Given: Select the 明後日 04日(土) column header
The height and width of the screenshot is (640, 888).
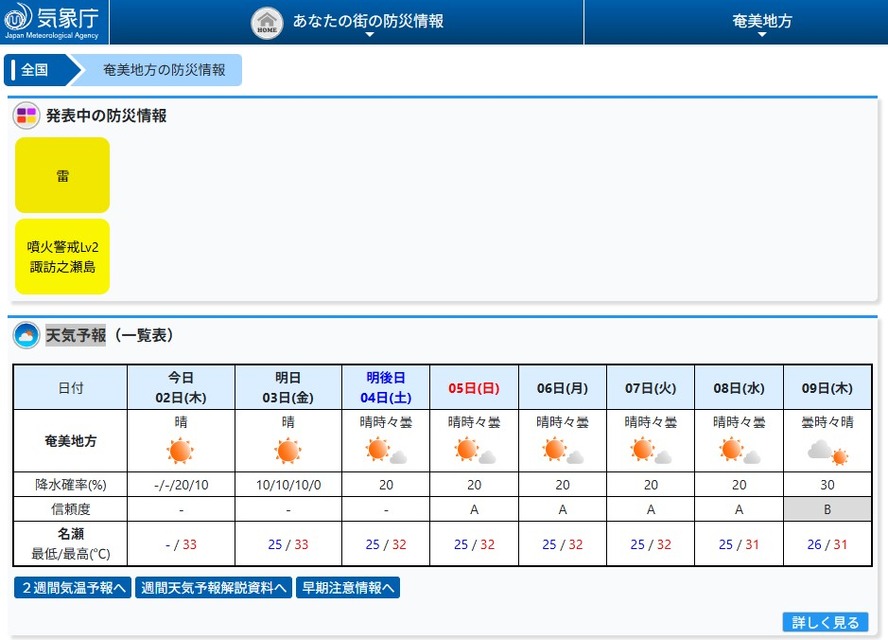Looking at the screenshot, I should [386, 387].
